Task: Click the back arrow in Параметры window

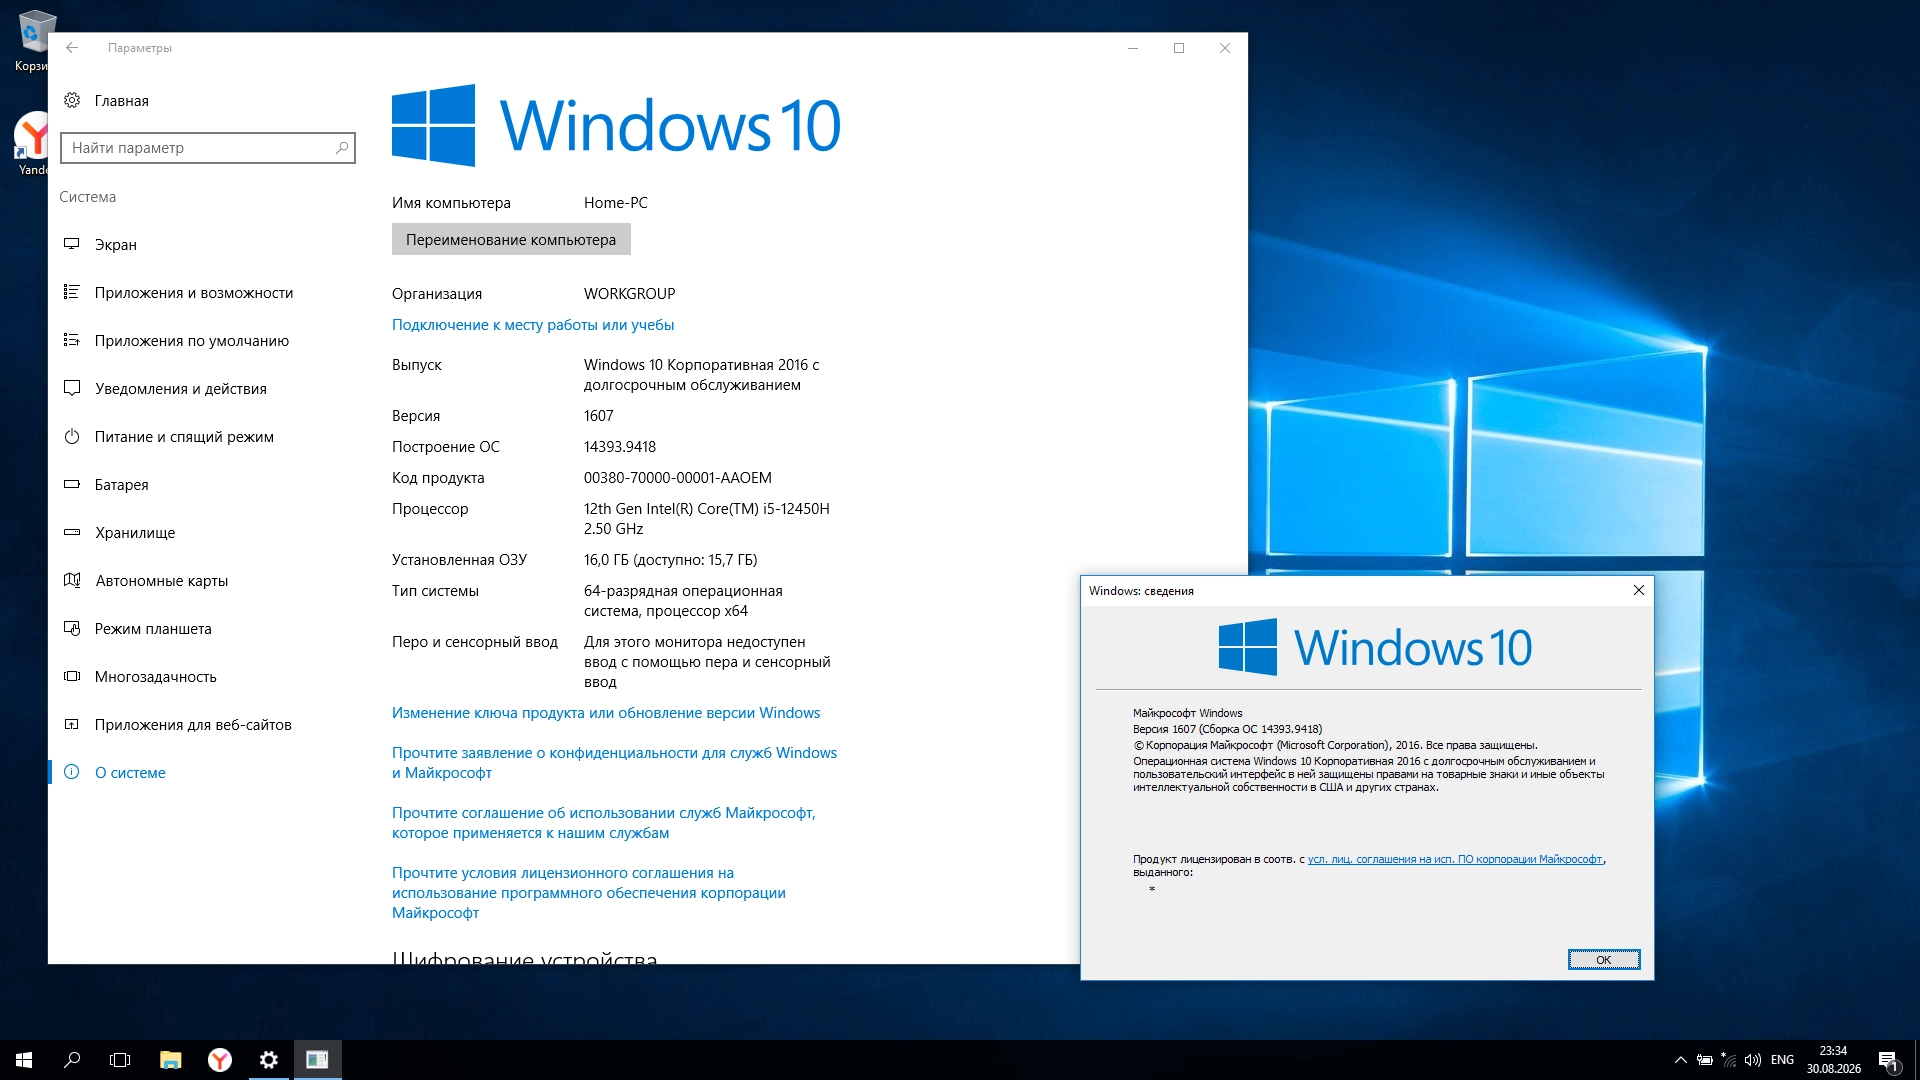Action: pos(72,48)
